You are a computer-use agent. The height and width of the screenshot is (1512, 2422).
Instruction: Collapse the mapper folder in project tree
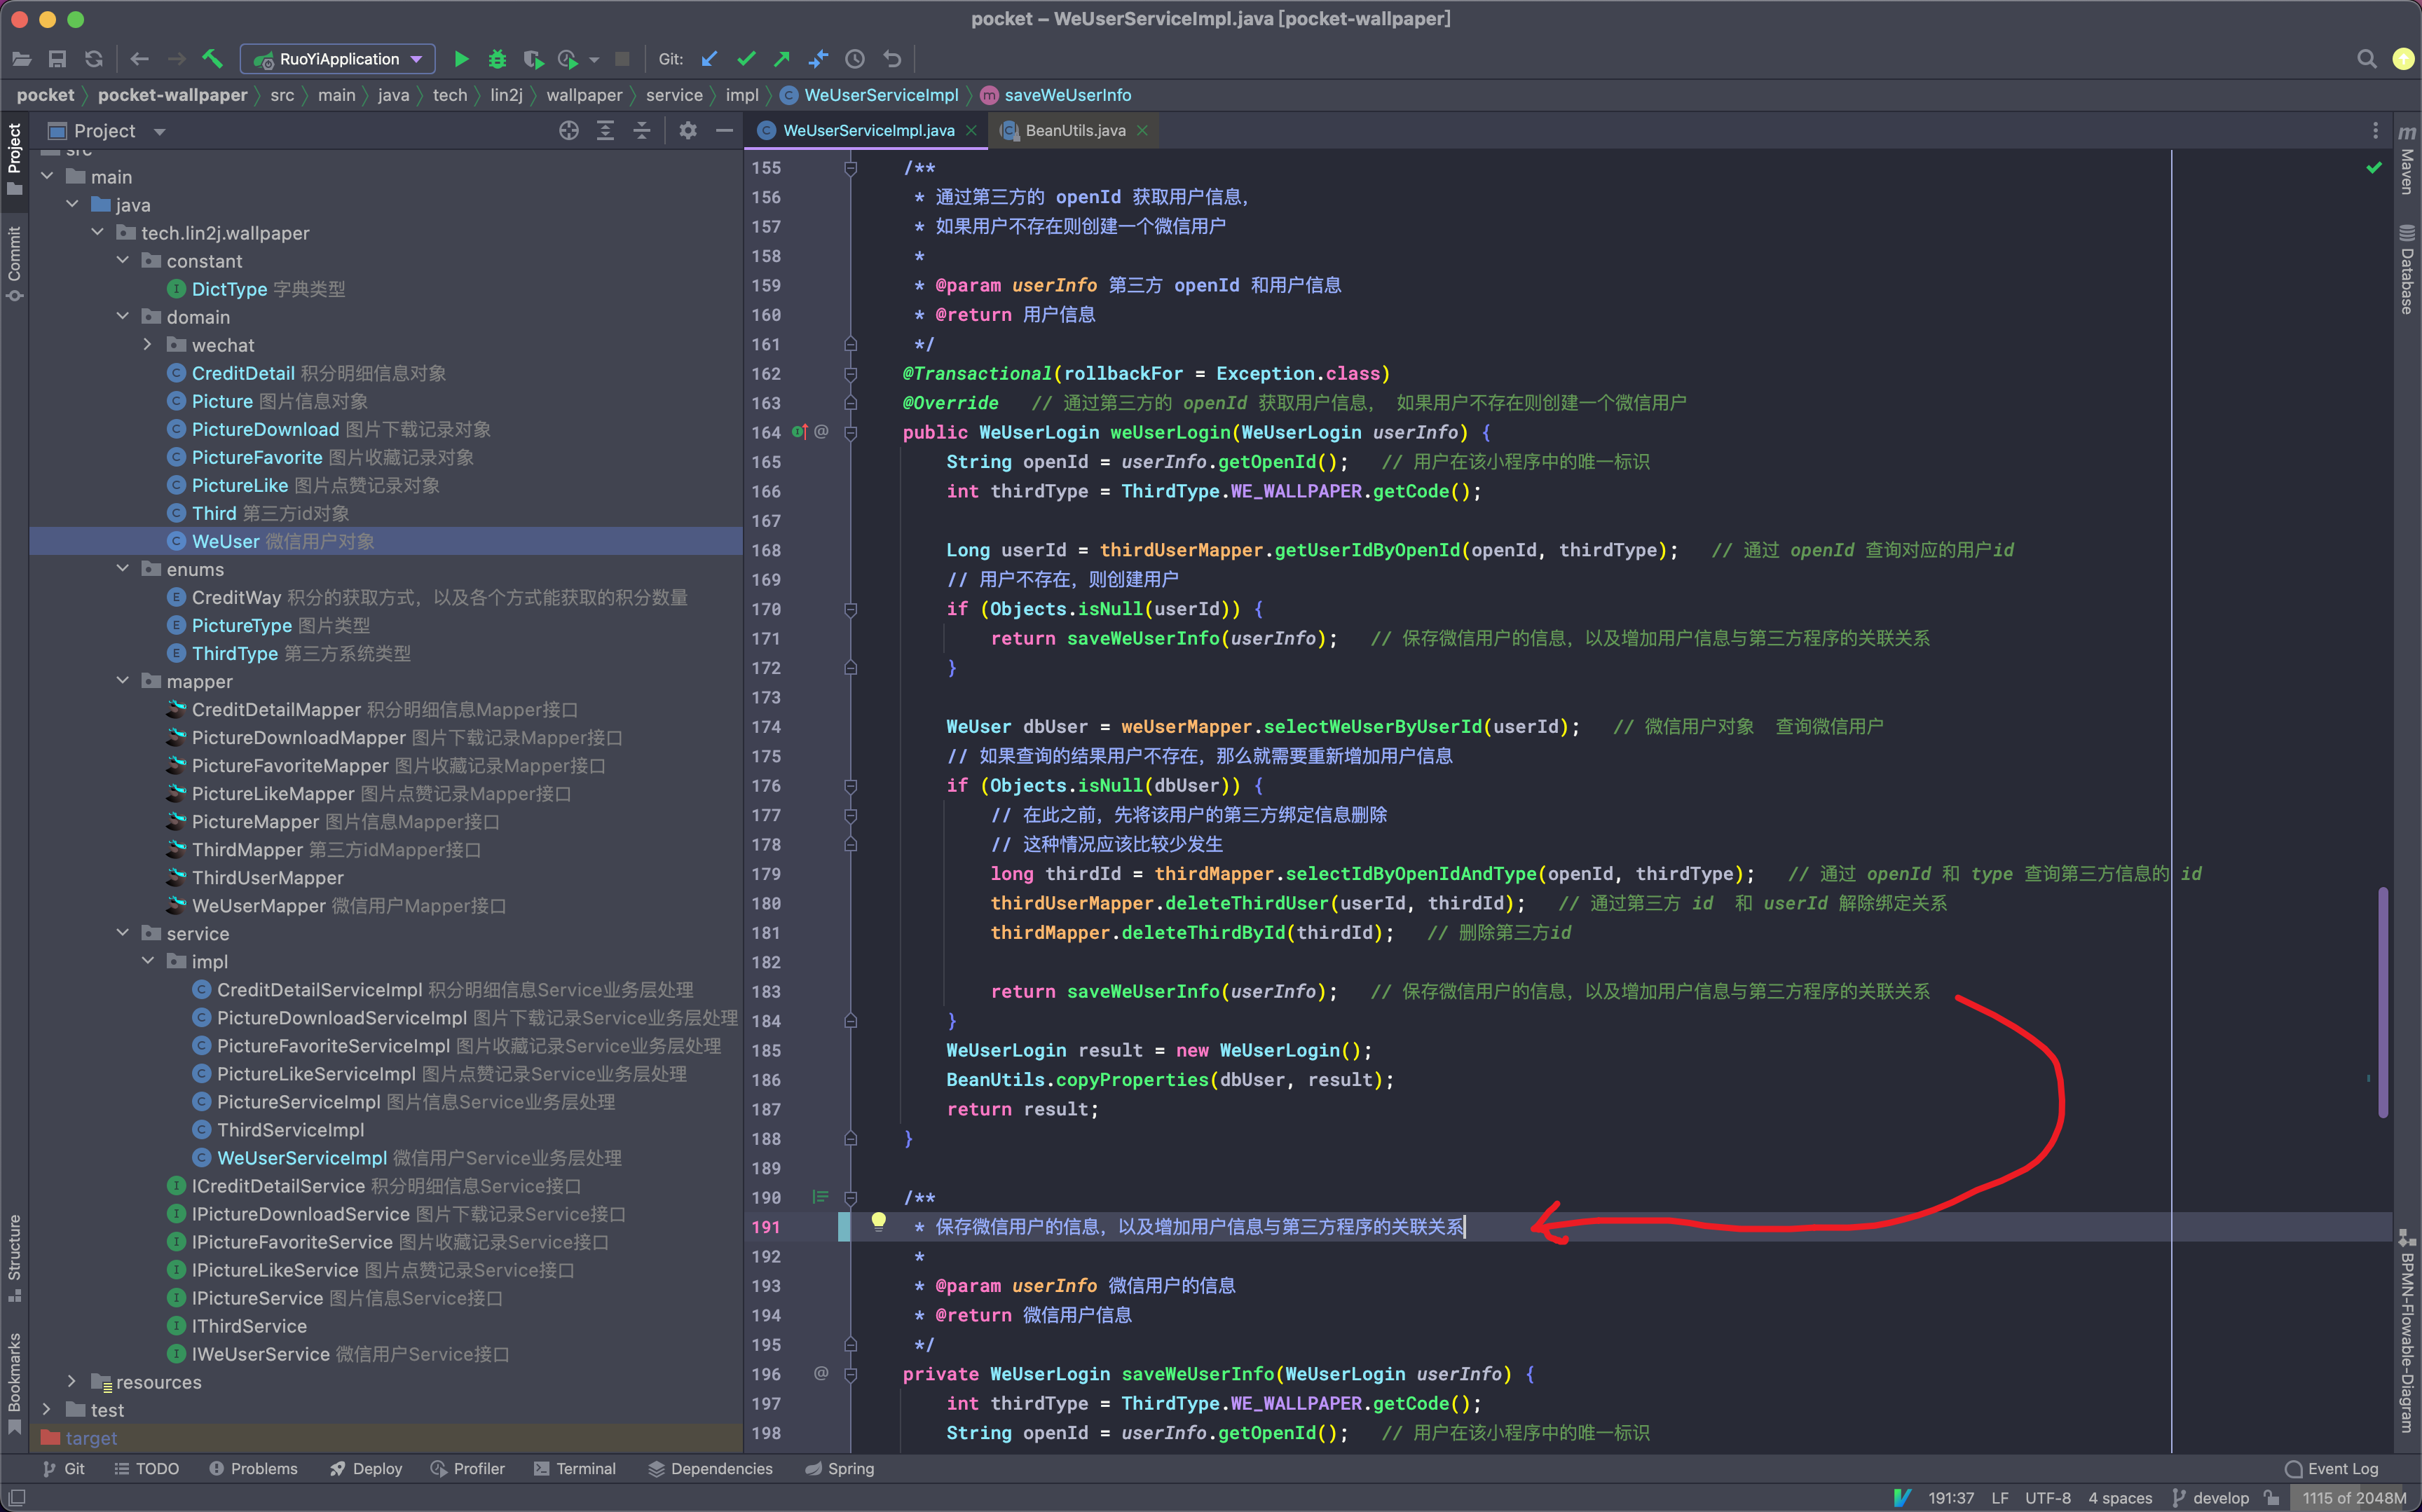point(123,681)
